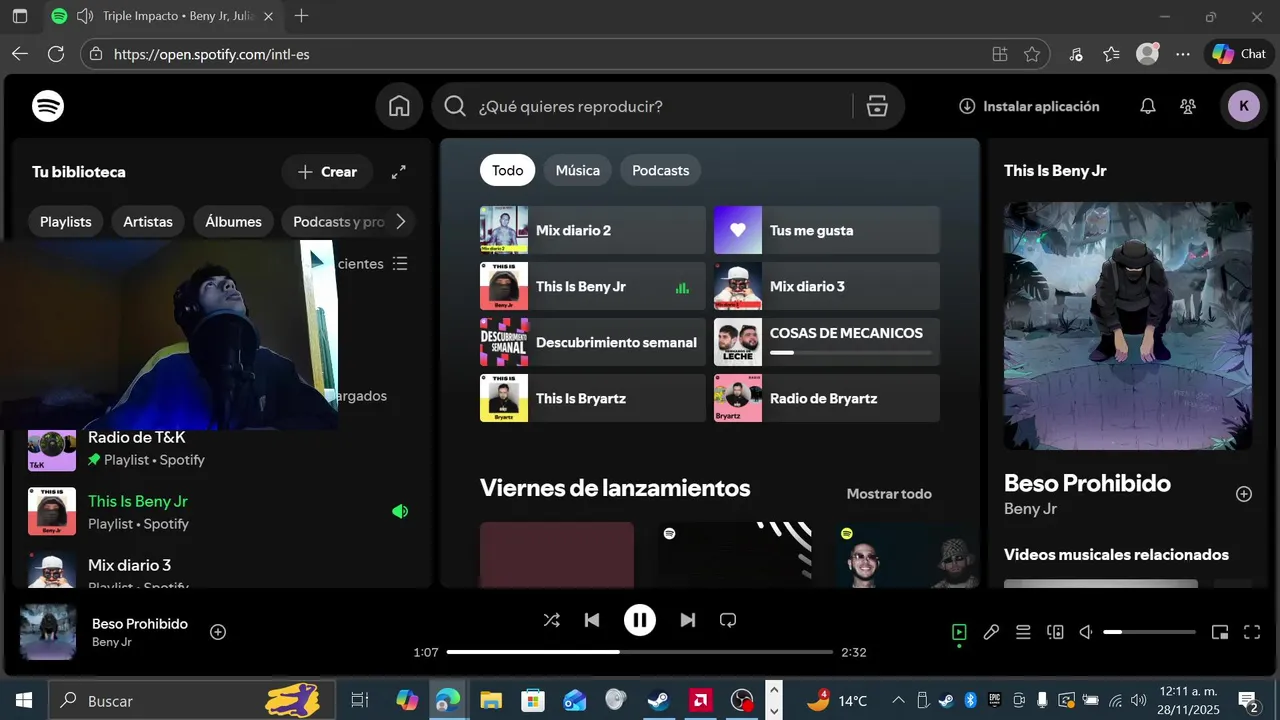
Task: Open Radio de T&K playlist in library
Action: [222, 448]
